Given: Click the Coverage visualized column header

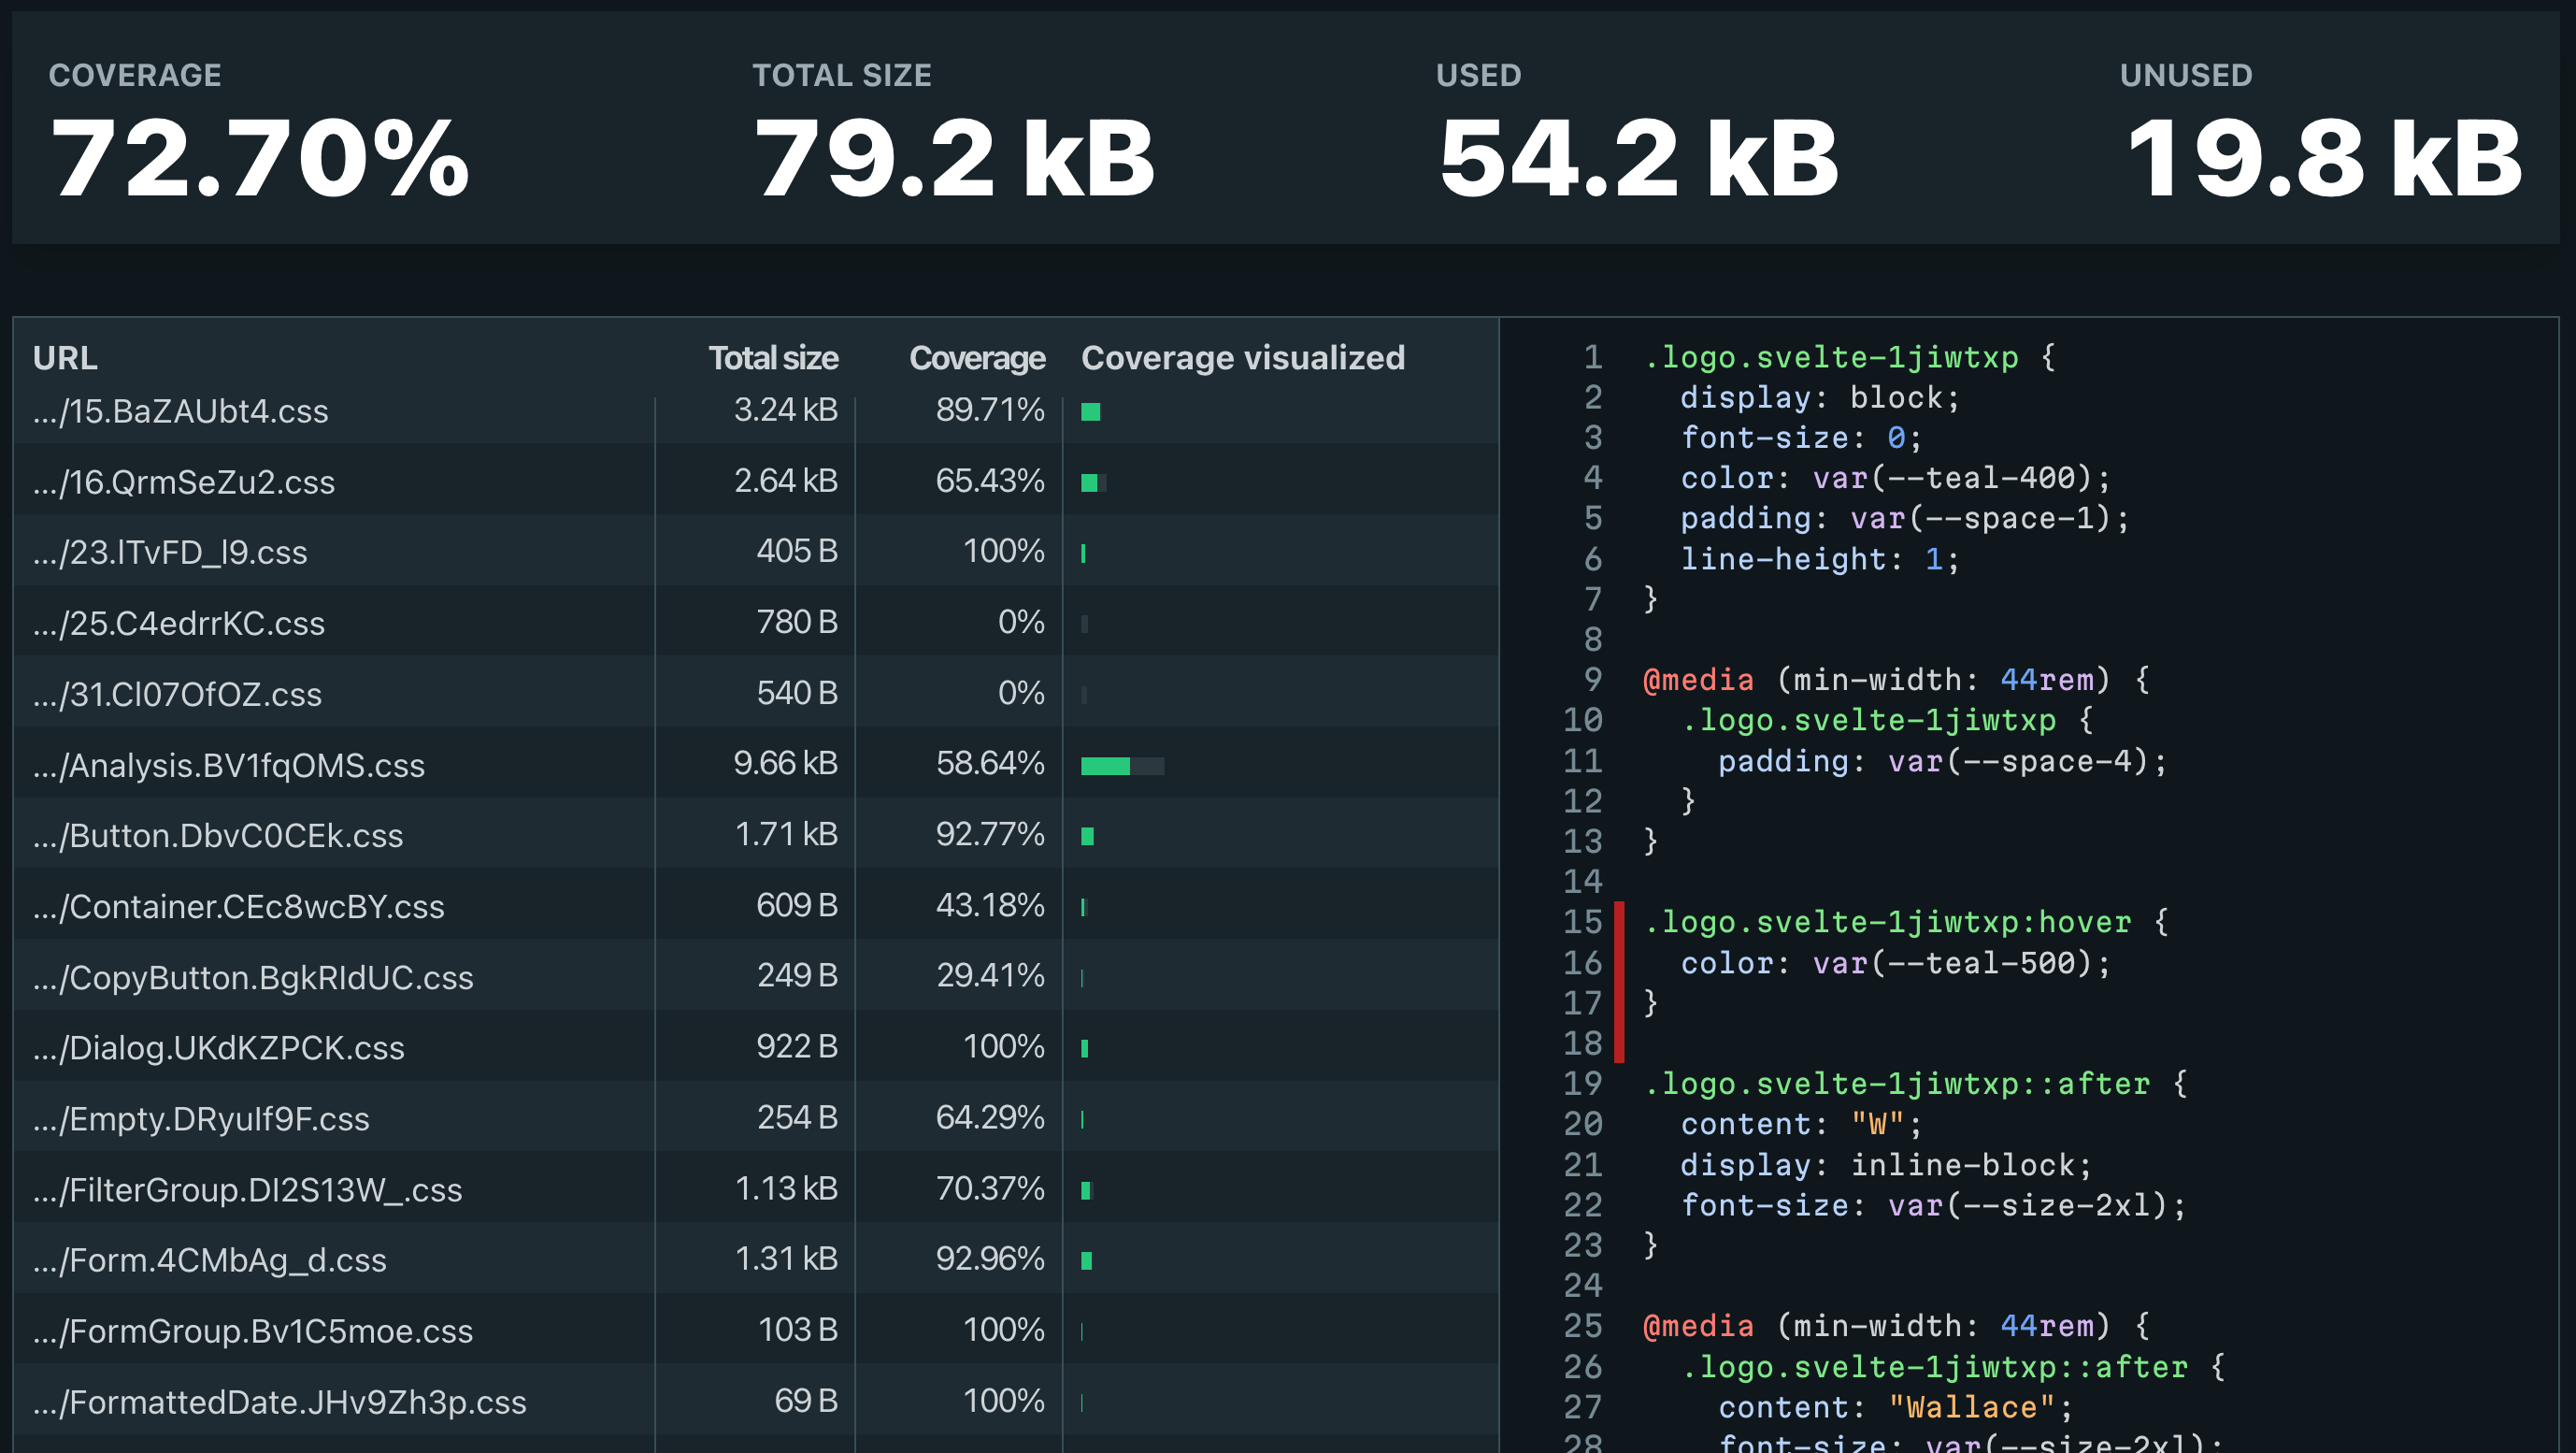Looking at the screenshot, I should tap(1245, 358).
